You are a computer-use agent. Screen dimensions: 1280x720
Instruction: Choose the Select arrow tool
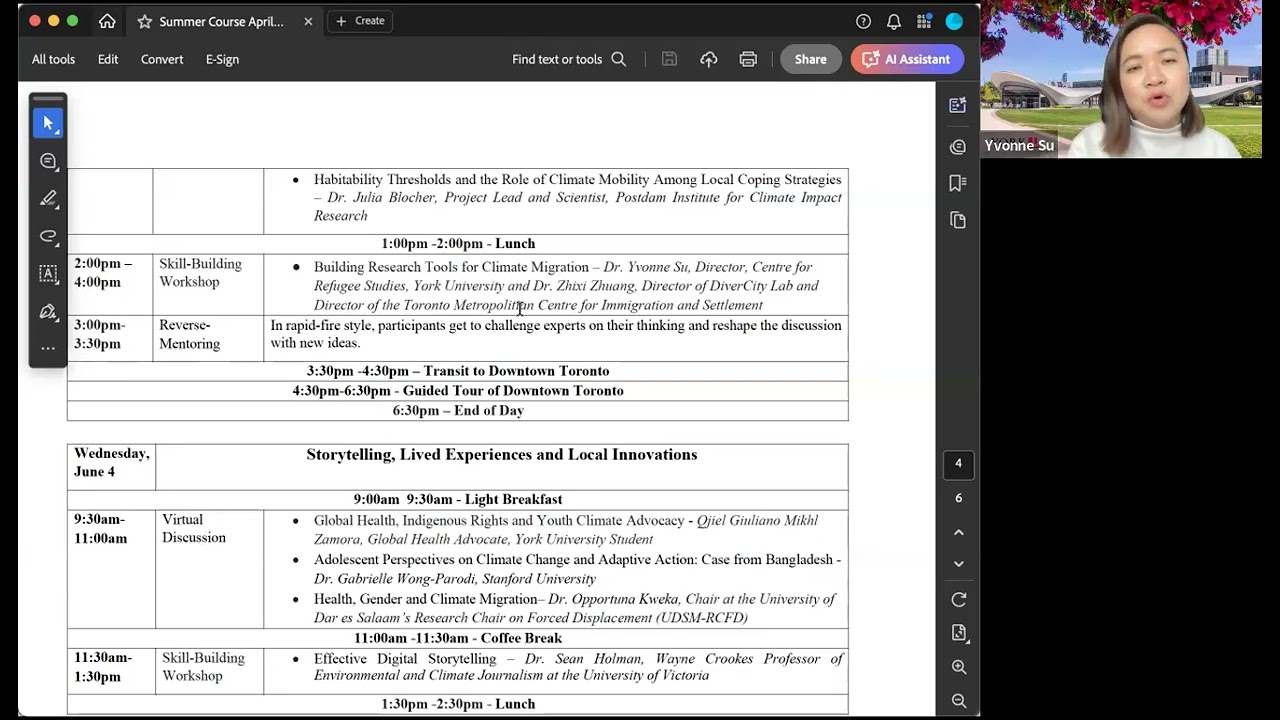(48, 123)
